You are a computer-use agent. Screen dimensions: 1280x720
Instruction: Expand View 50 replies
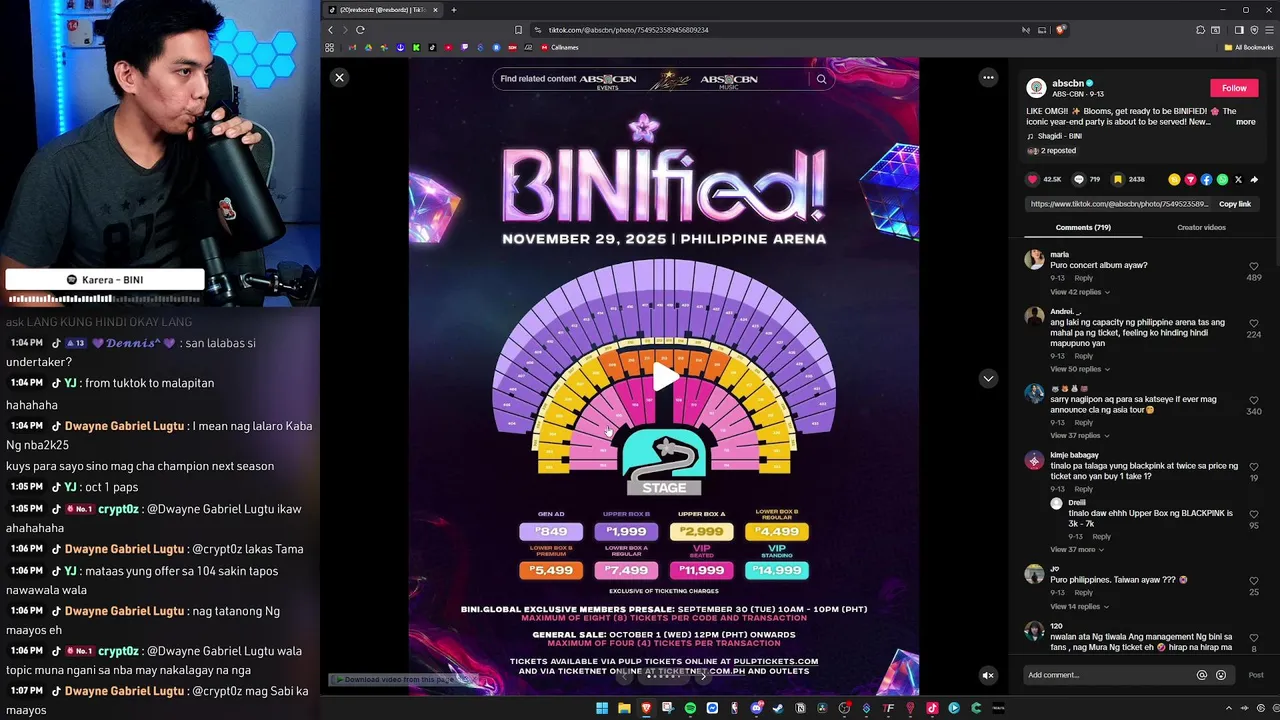[1080, 369]
